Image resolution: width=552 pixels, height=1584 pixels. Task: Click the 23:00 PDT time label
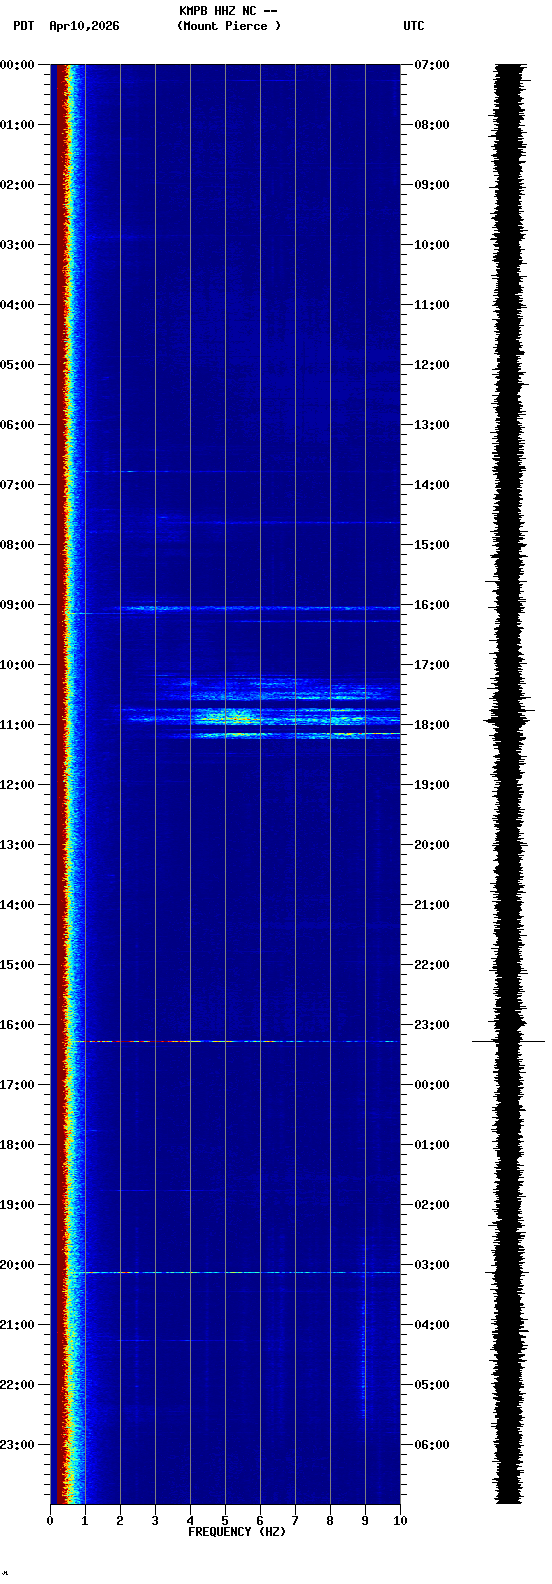(x=18, y=1445)
